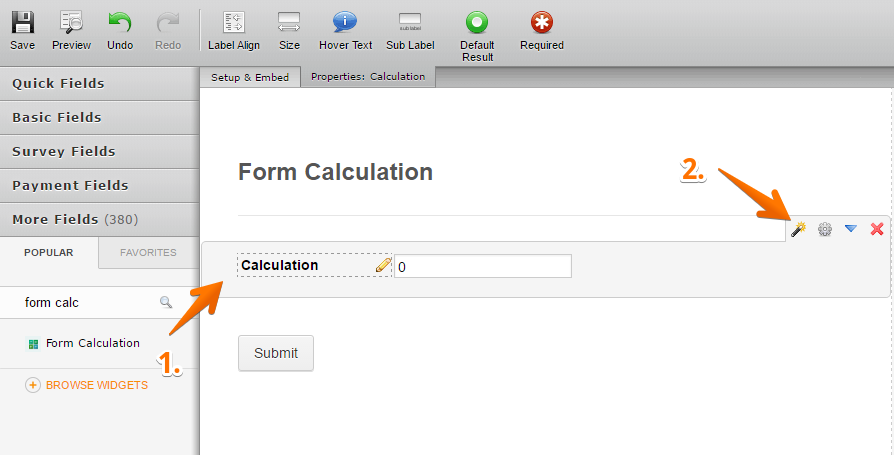Expand the Payment Fields section

(x=99, y=186)
